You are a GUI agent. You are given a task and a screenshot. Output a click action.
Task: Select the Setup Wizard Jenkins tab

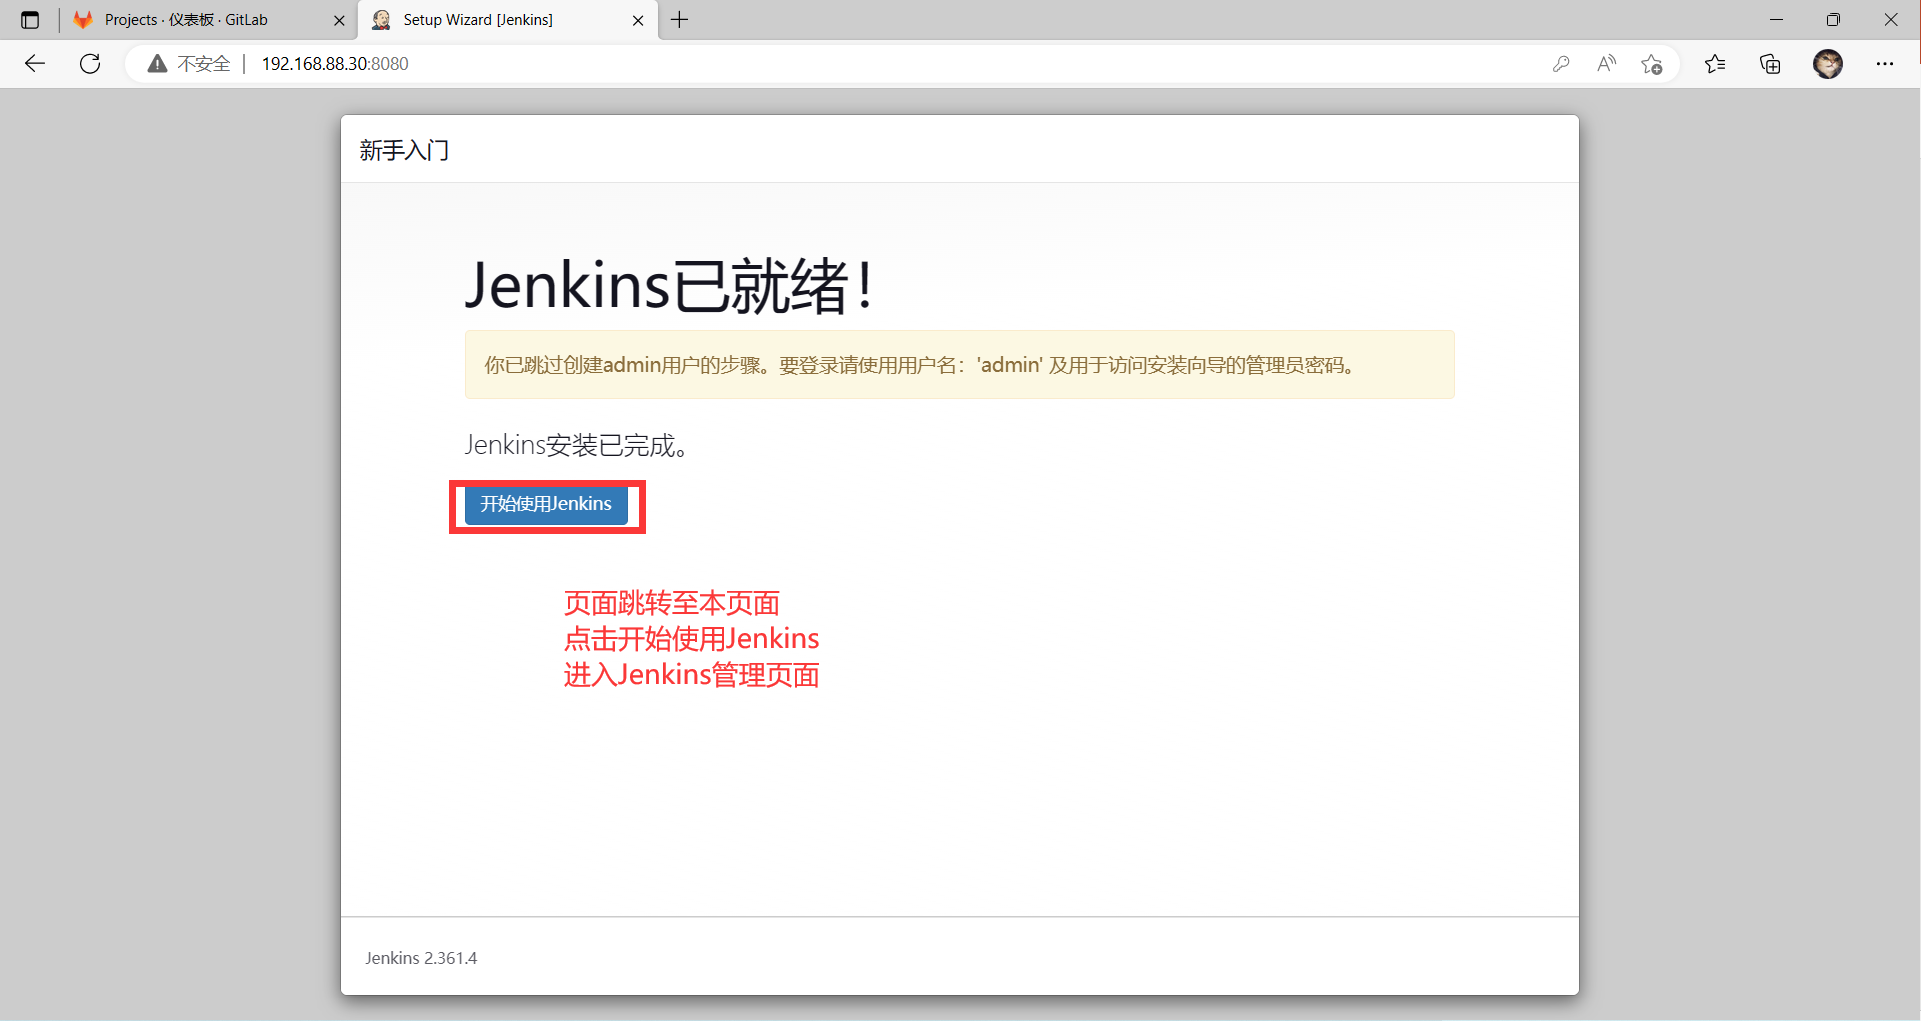point(478,20)
